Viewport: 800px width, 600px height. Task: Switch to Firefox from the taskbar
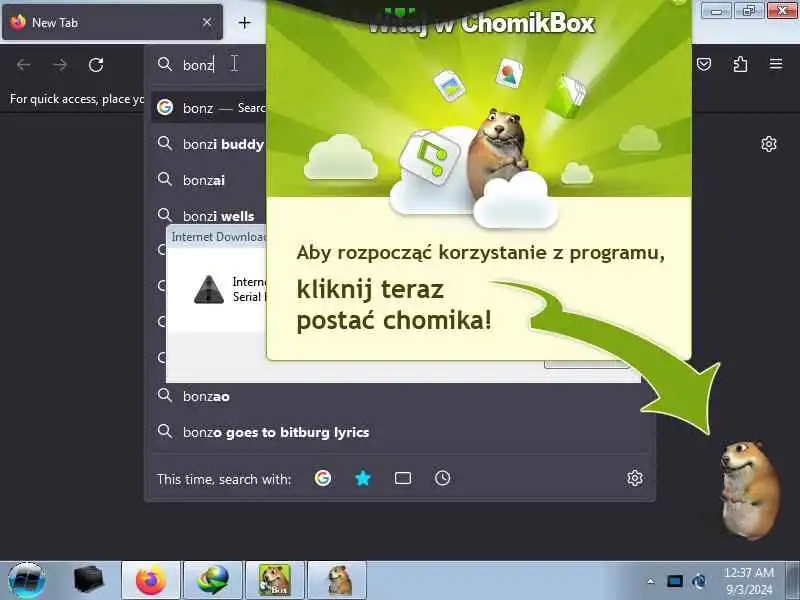tap(151, 581)
